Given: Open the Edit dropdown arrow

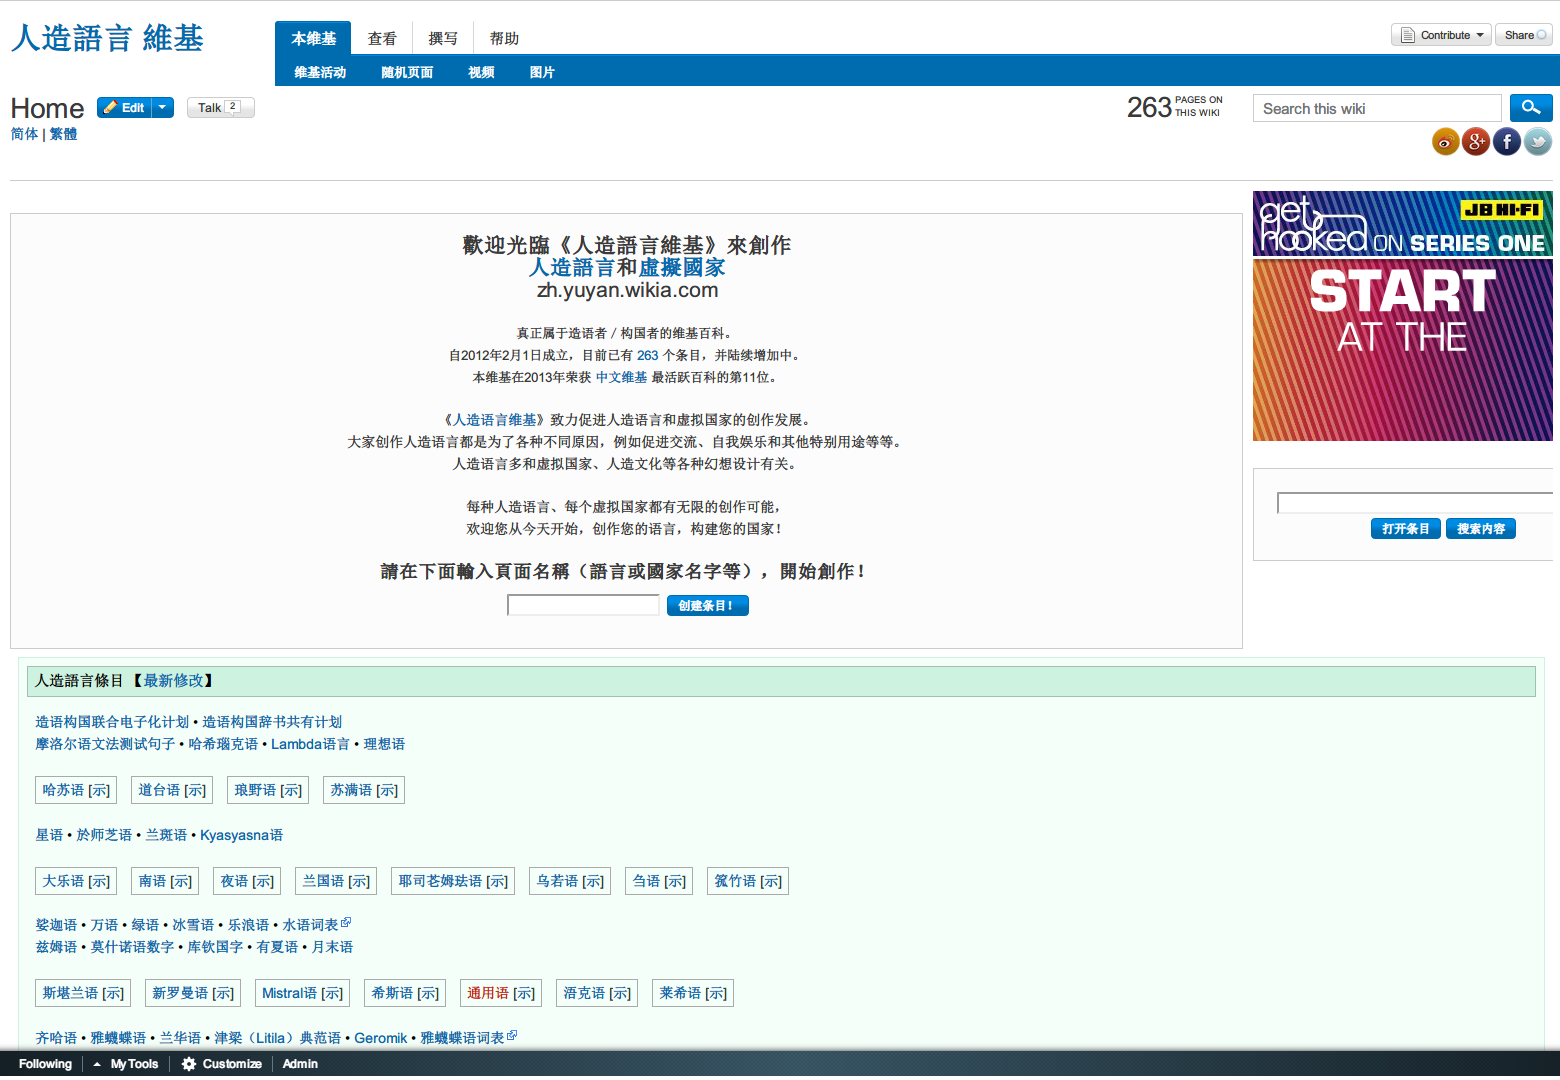Looking at the screenshot, I should click(163, 108).
